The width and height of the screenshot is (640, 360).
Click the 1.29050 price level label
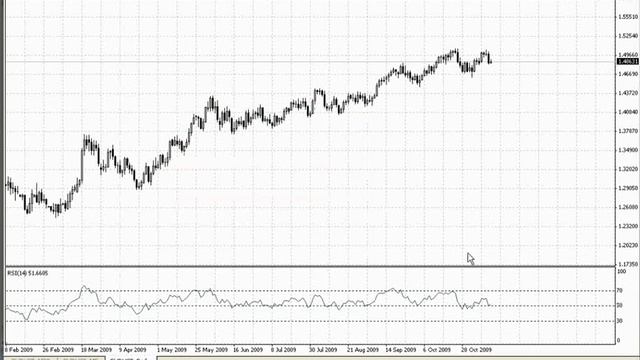628,188
